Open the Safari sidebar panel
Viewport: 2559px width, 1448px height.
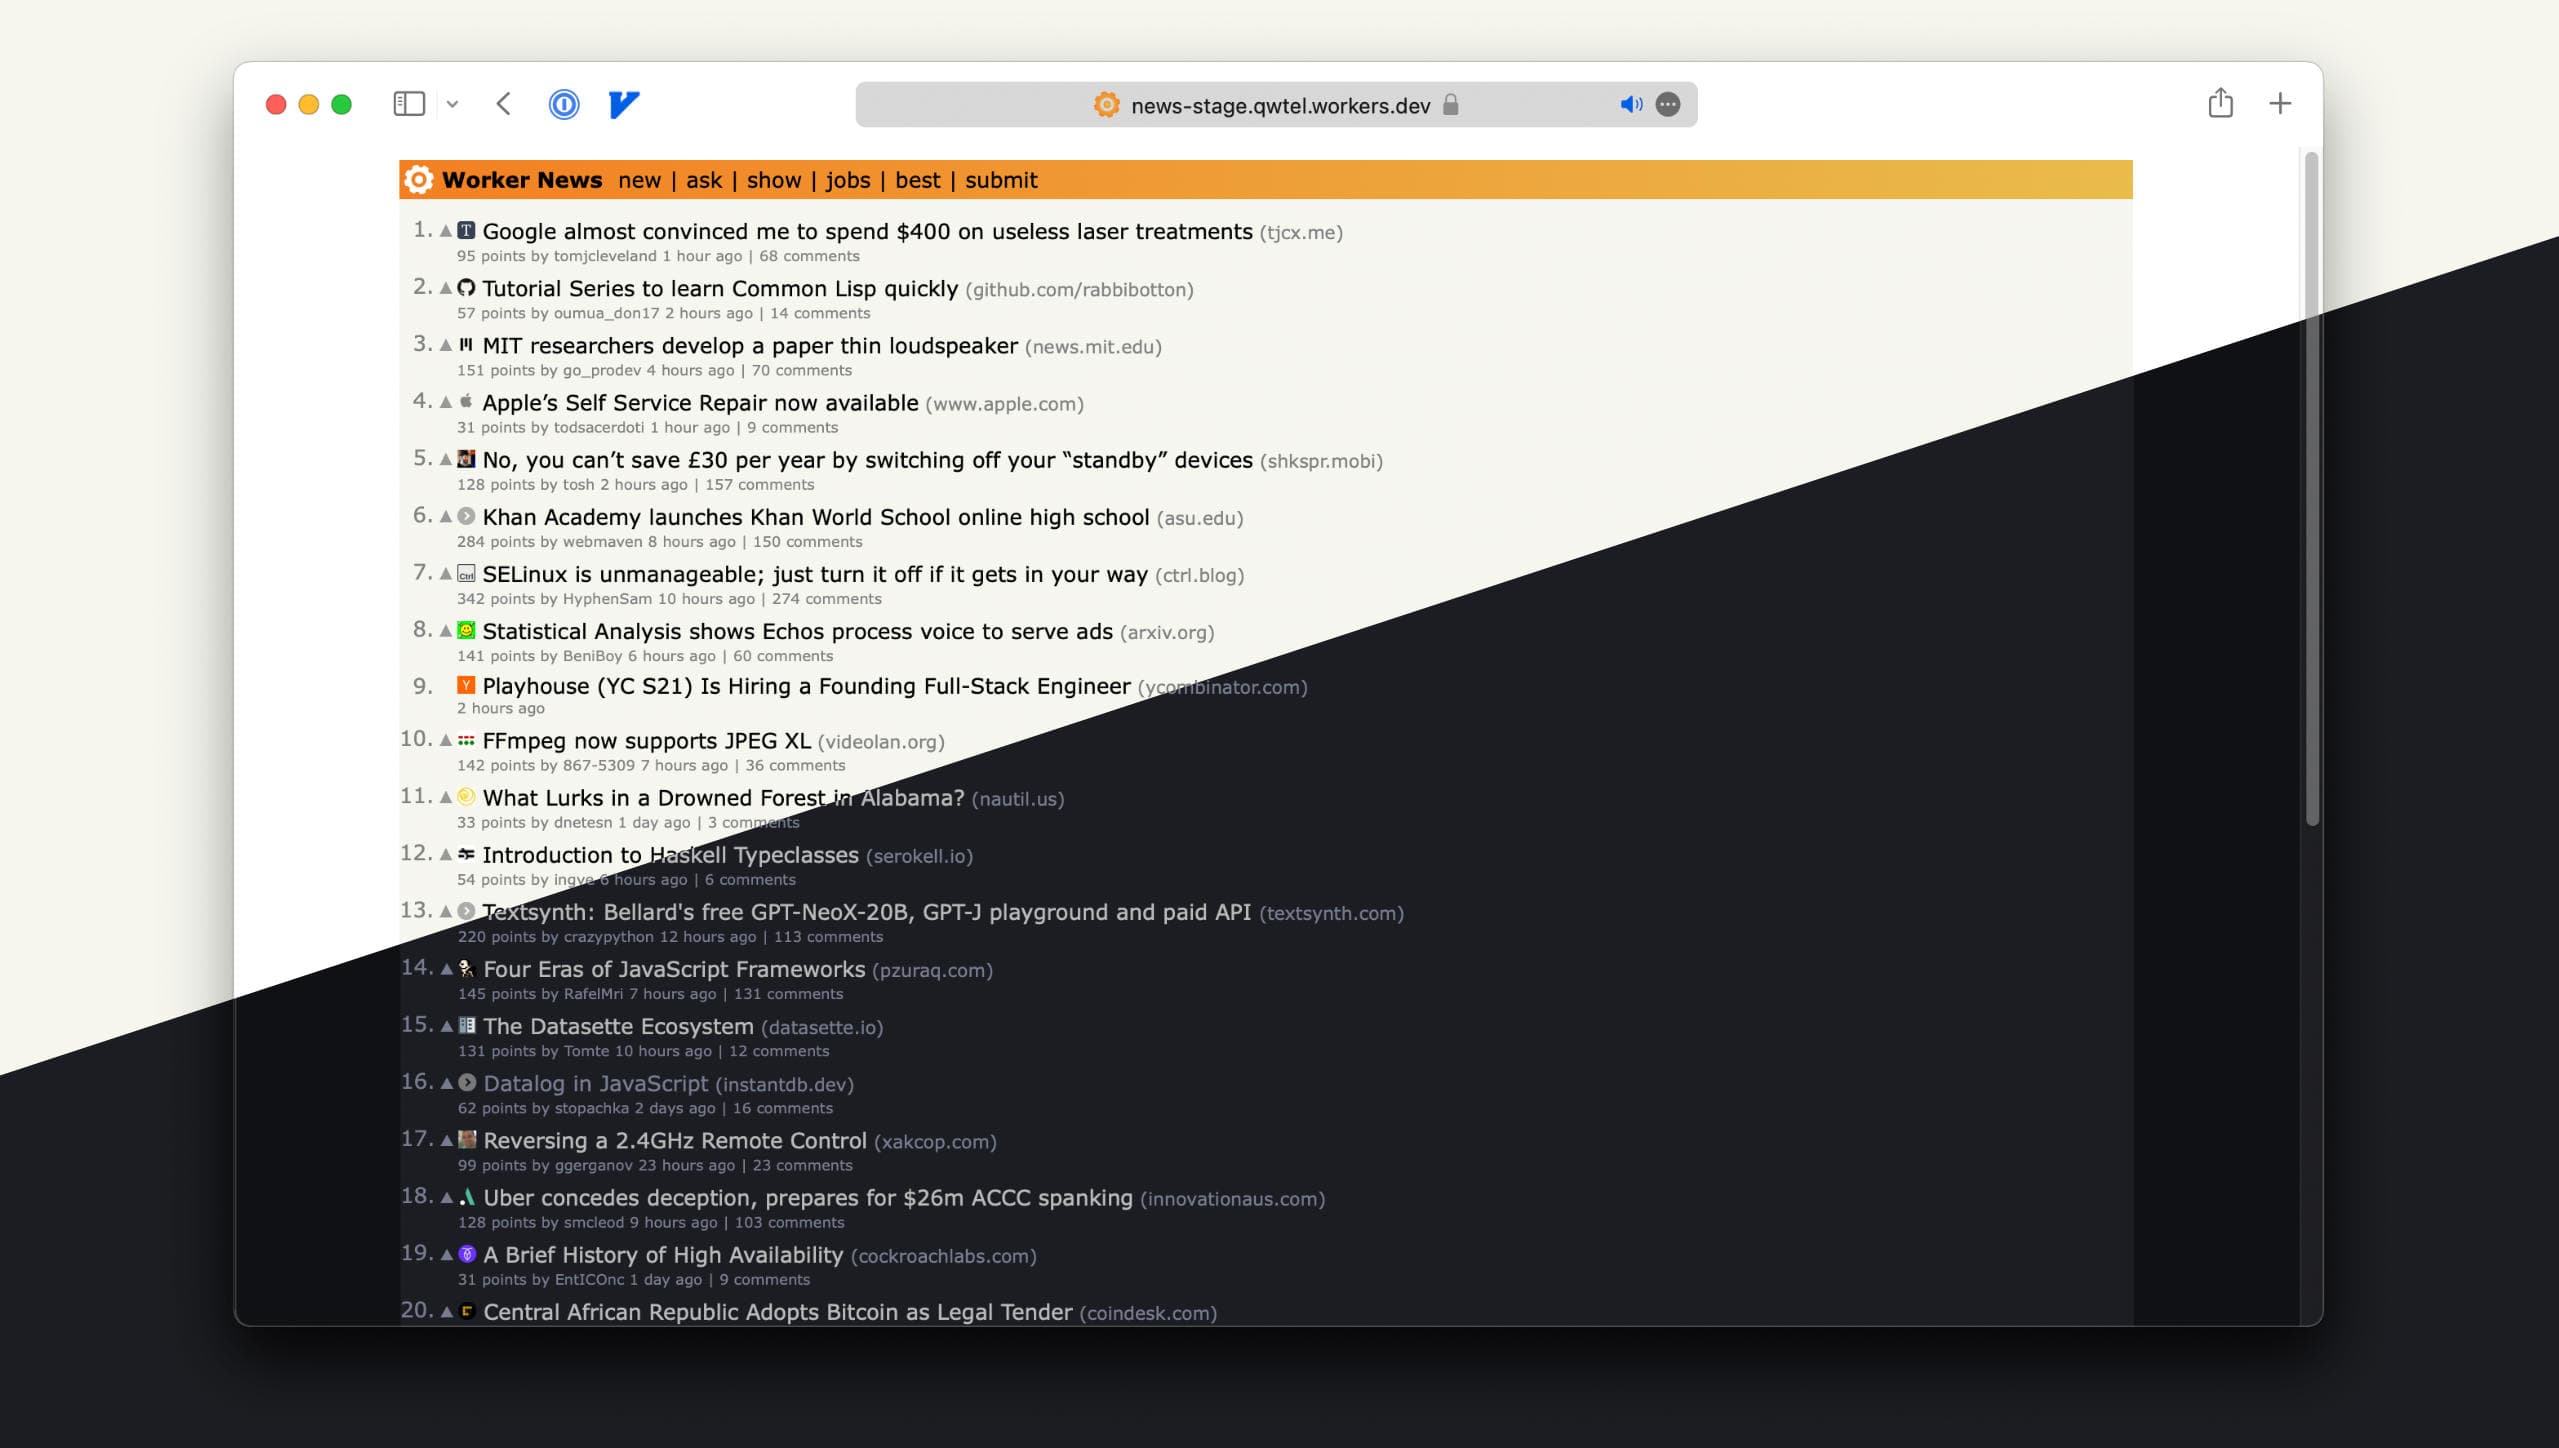(x=409, y=104)
